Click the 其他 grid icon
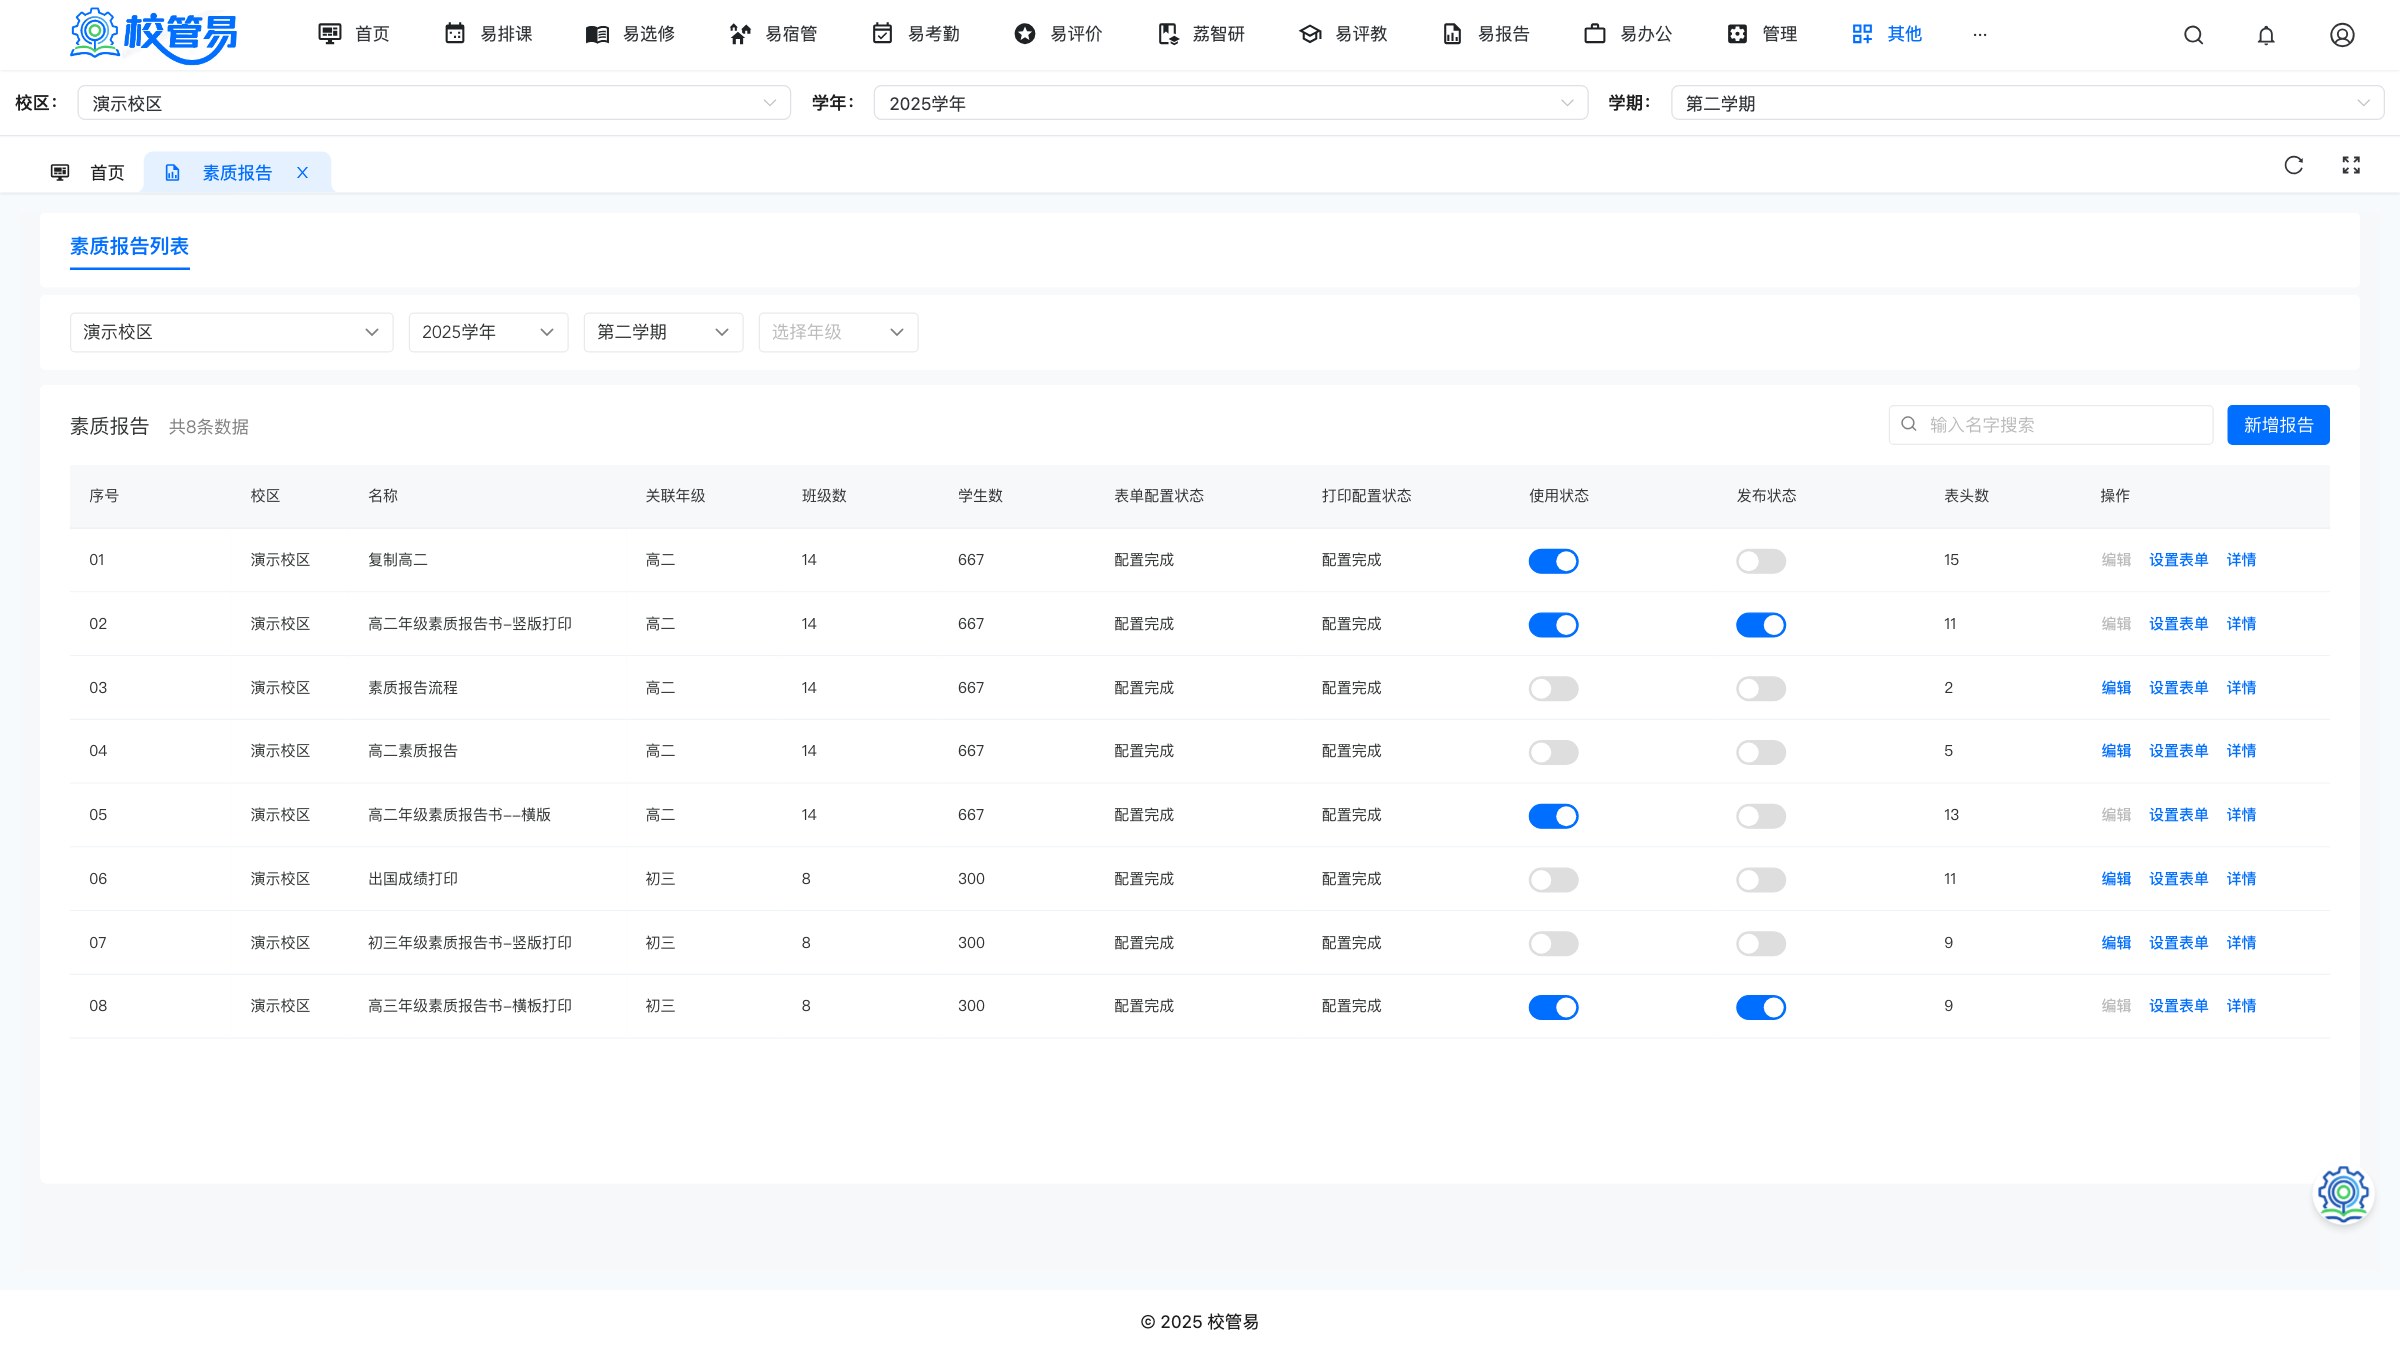This screenshot has width=2400, height=1350. [x=1862, y=34]
